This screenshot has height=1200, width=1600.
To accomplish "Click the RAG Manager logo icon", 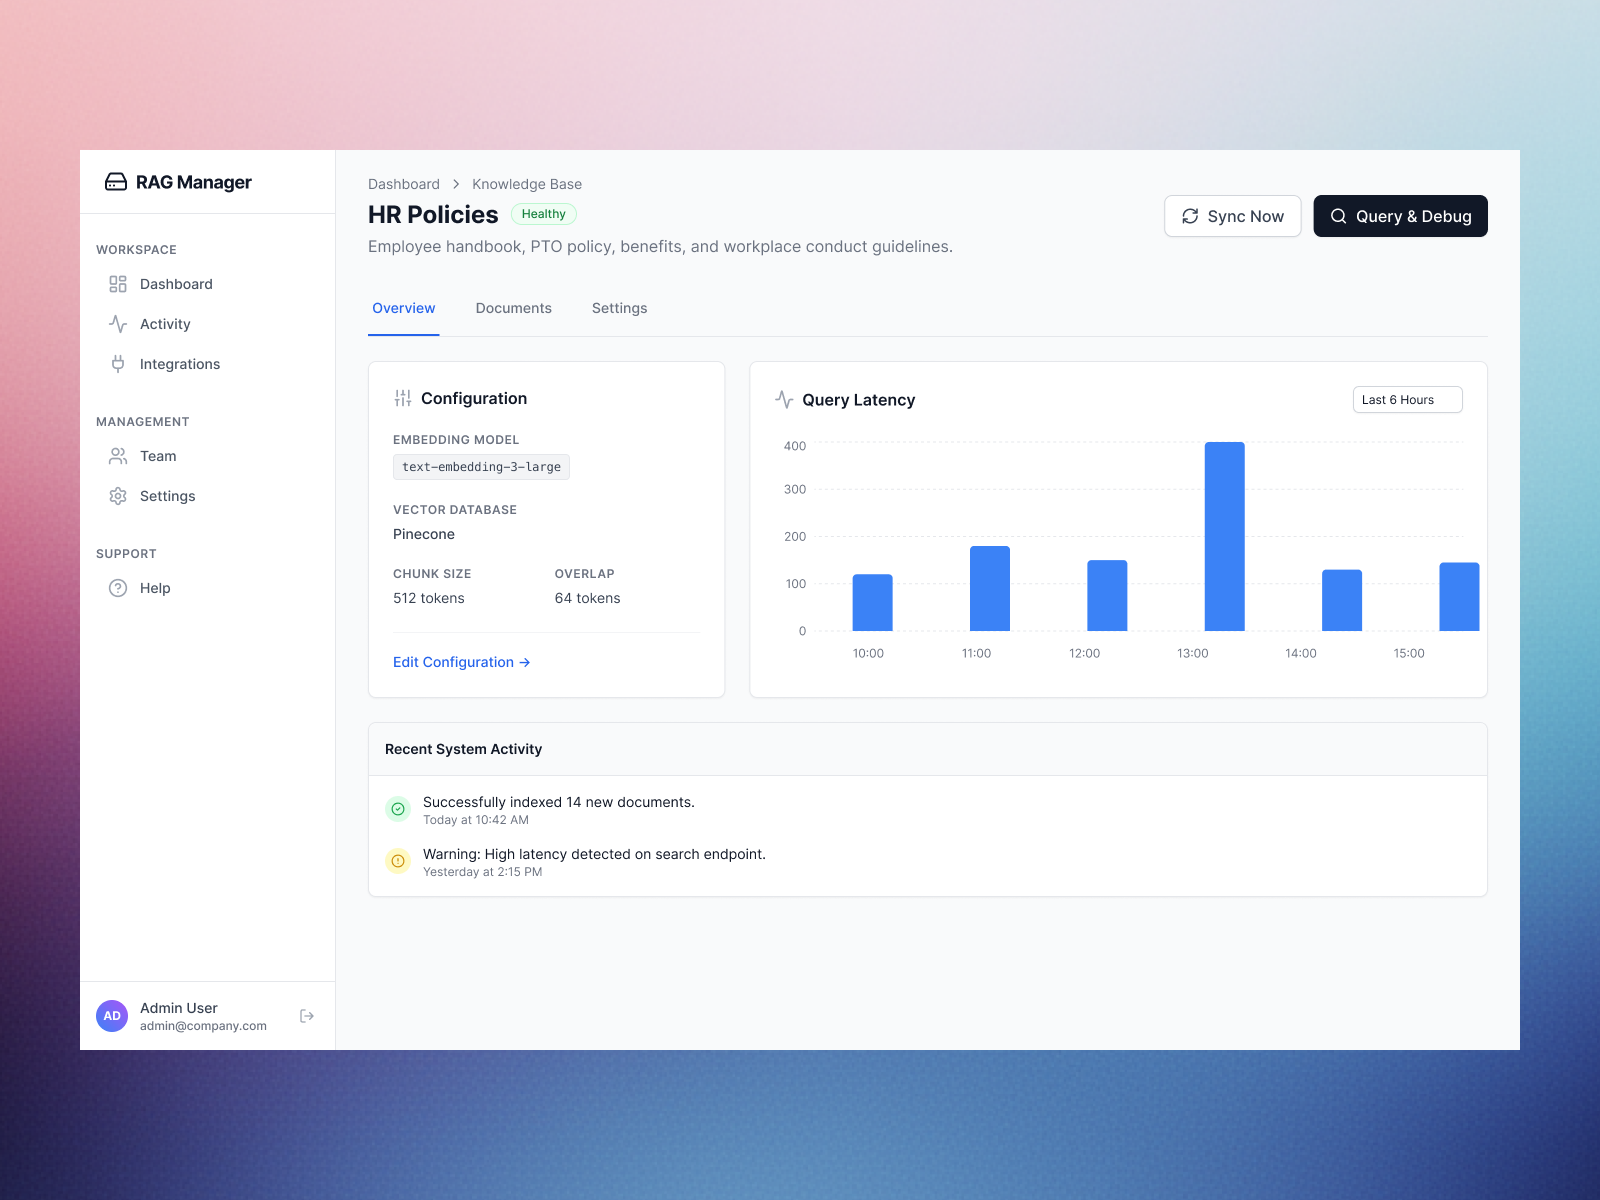I will point(116,182).
